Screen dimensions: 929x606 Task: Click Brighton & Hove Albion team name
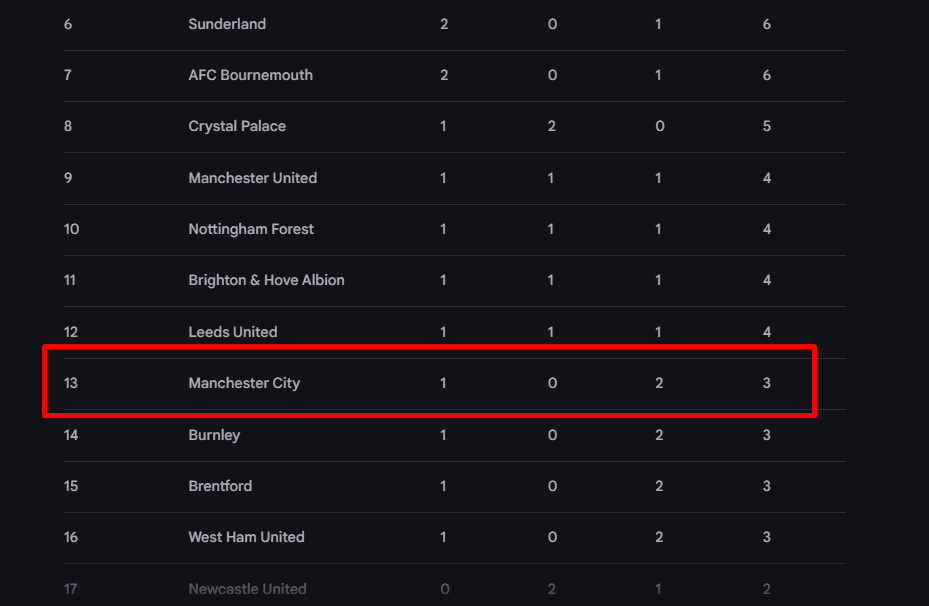[x=266, y=280]
